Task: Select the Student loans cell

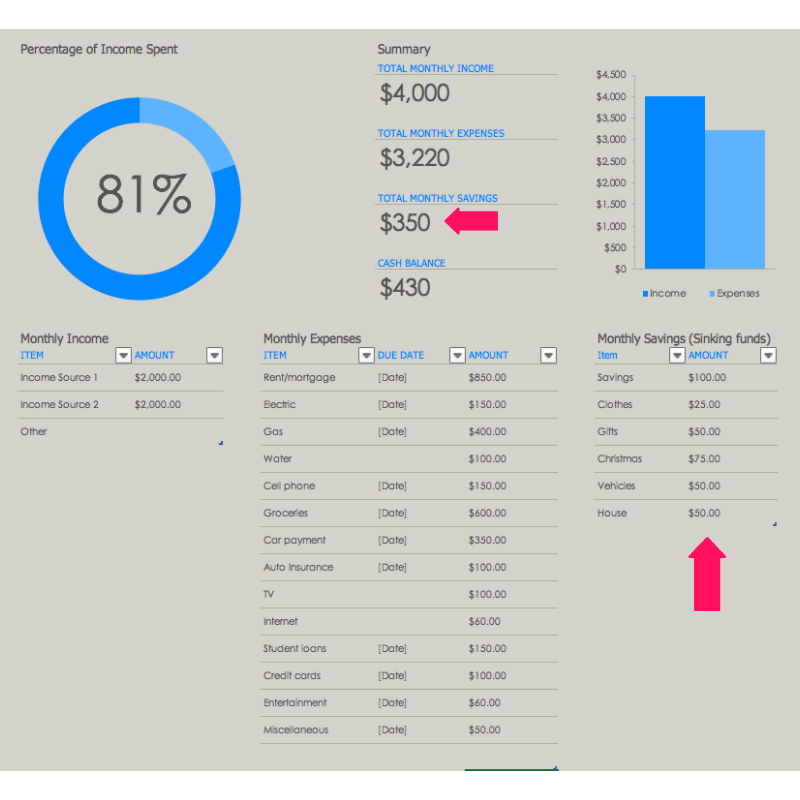Action: (x=295, y=648)
